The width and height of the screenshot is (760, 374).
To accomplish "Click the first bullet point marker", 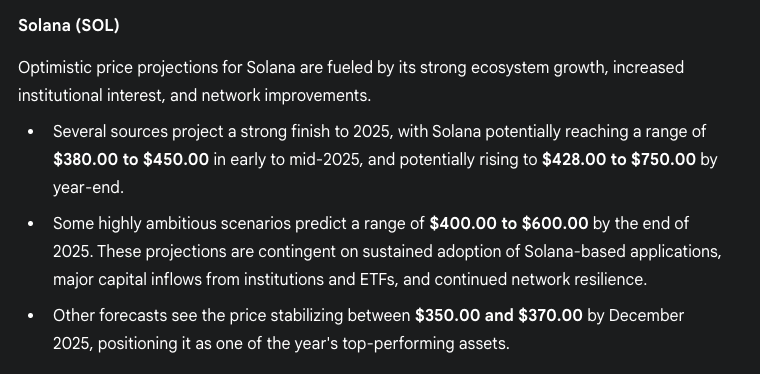I will (31, 132).
